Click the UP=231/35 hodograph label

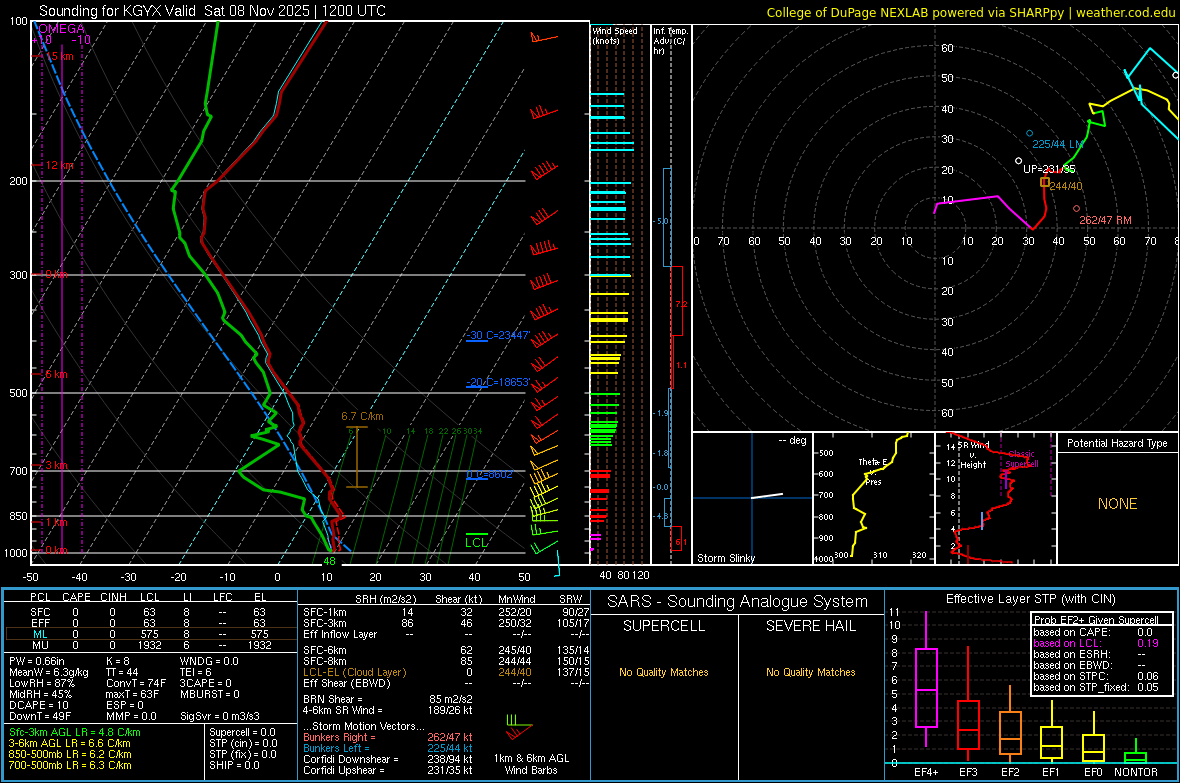click(1049, 169)
